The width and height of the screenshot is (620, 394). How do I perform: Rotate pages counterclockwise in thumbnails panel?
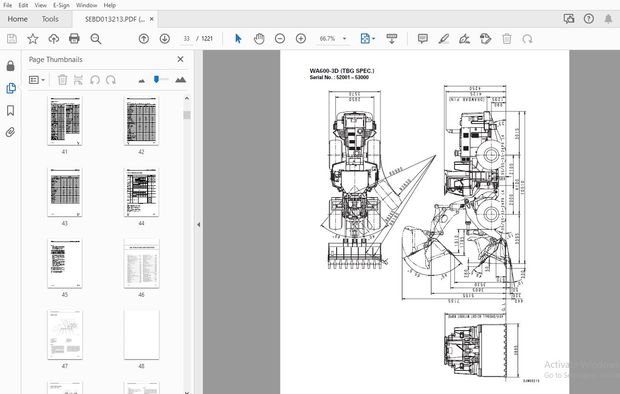[95, 80]
